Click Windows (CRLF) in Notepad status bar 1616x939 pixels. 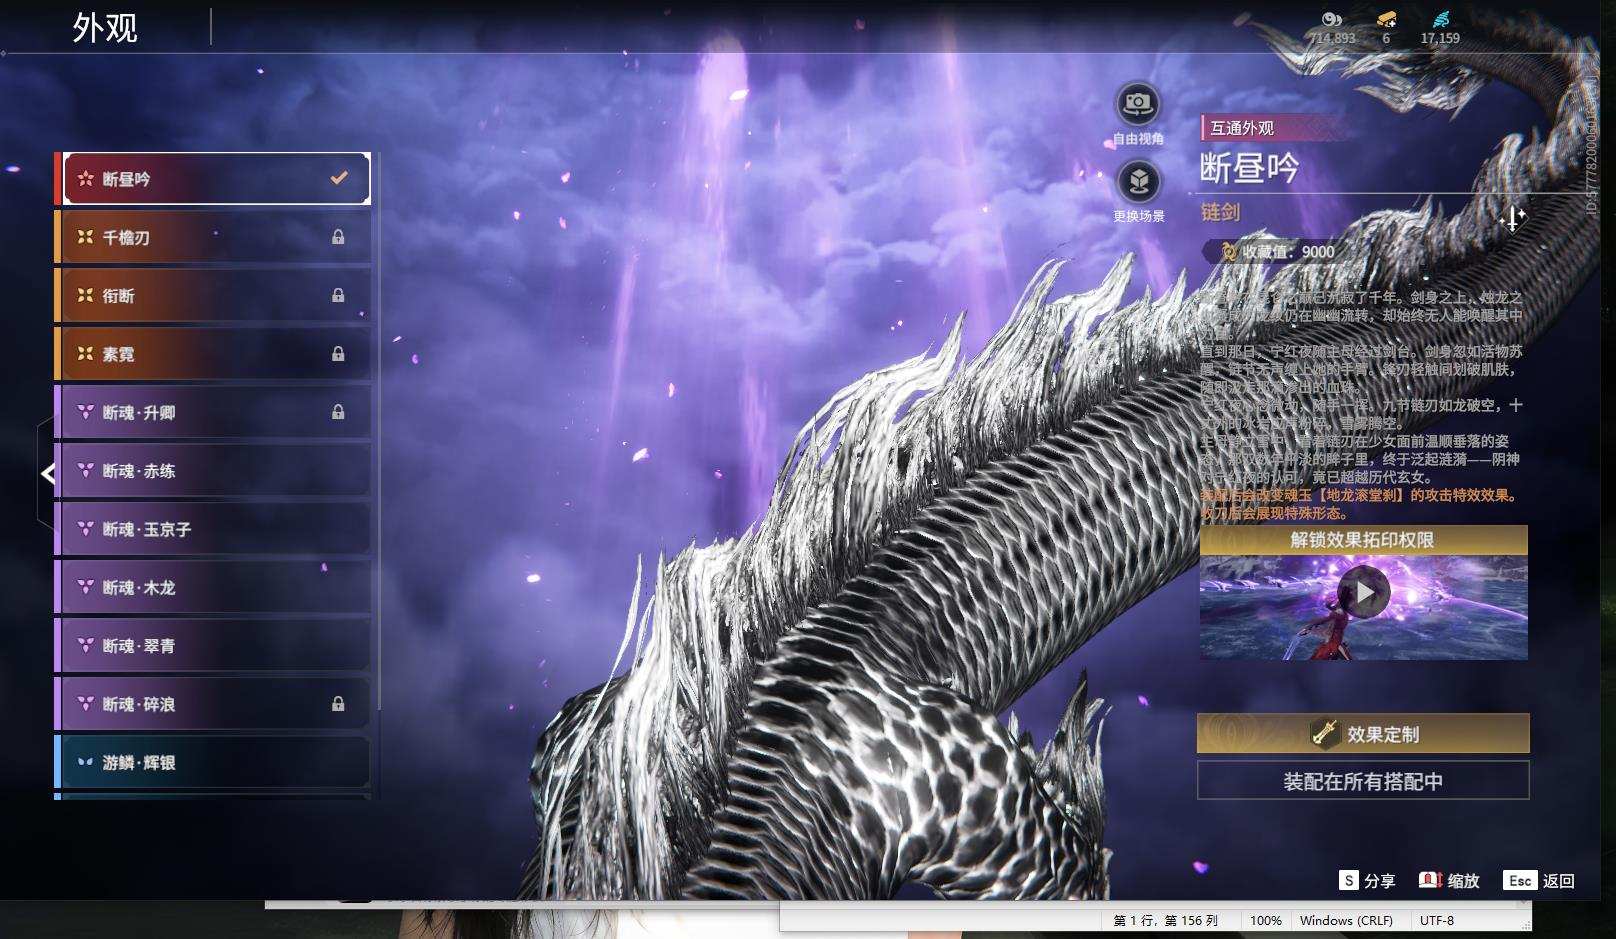(x=1346, y=920)
